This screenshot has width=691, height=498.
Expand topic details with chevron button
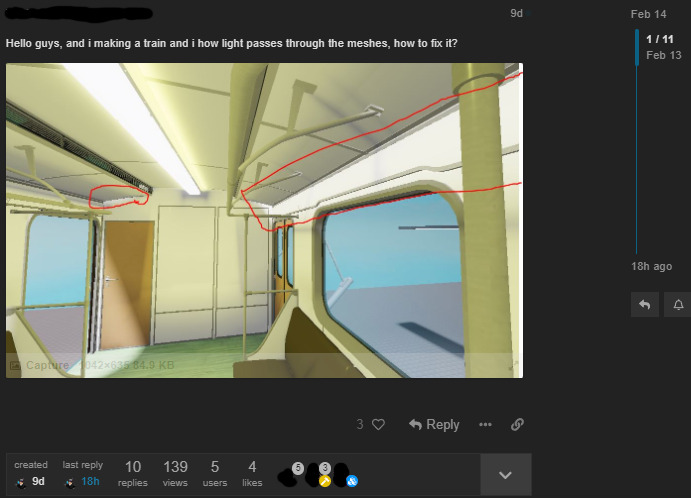(x=505, y=475)
